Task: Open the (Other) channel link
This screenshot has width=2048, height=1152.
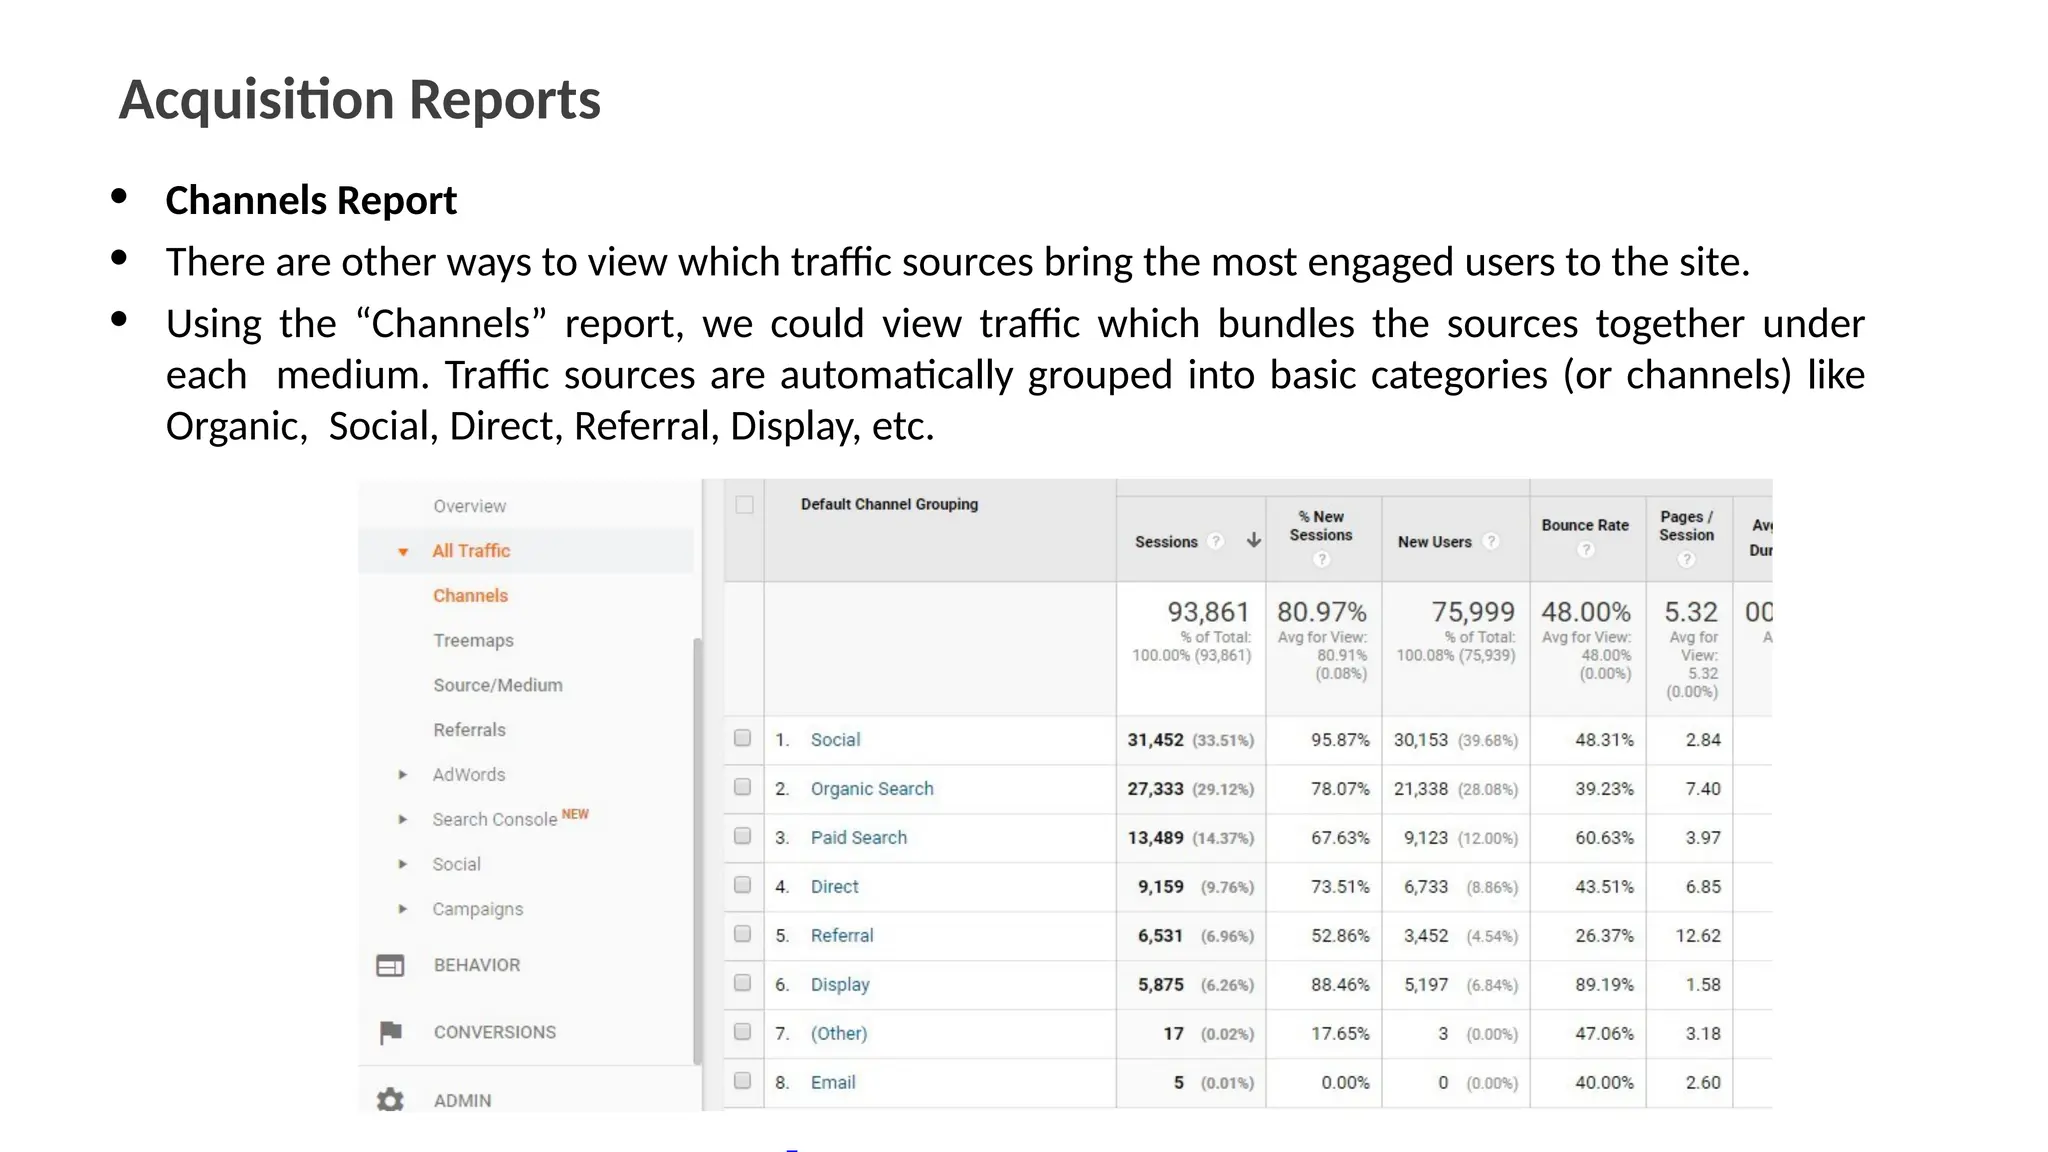Action: [838, 1034]
